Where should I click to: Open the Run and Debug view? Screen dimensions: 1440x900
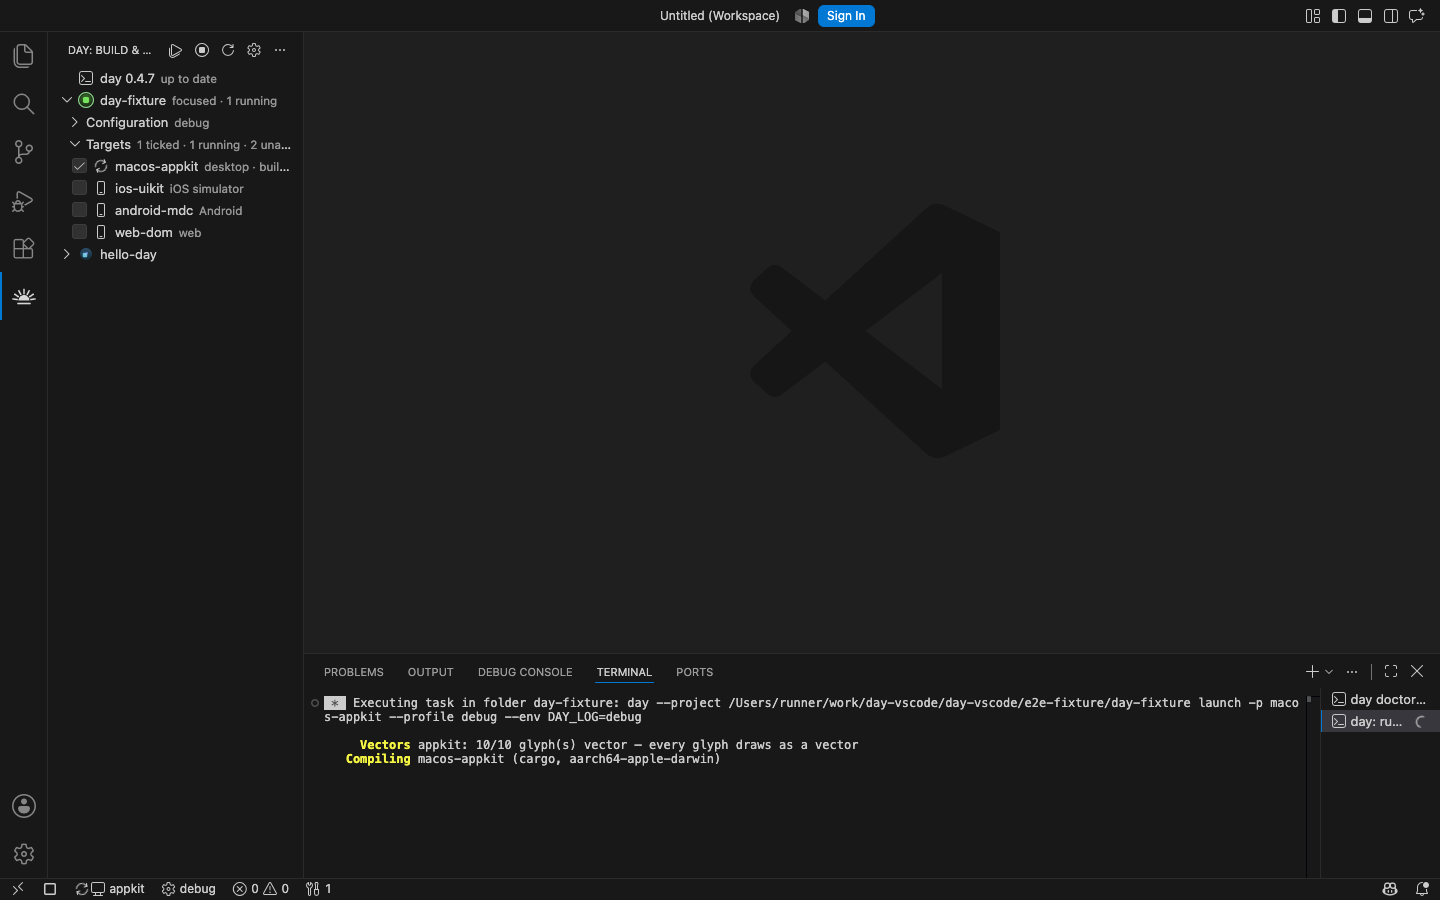pyautogui.click(x=24, y=200)
